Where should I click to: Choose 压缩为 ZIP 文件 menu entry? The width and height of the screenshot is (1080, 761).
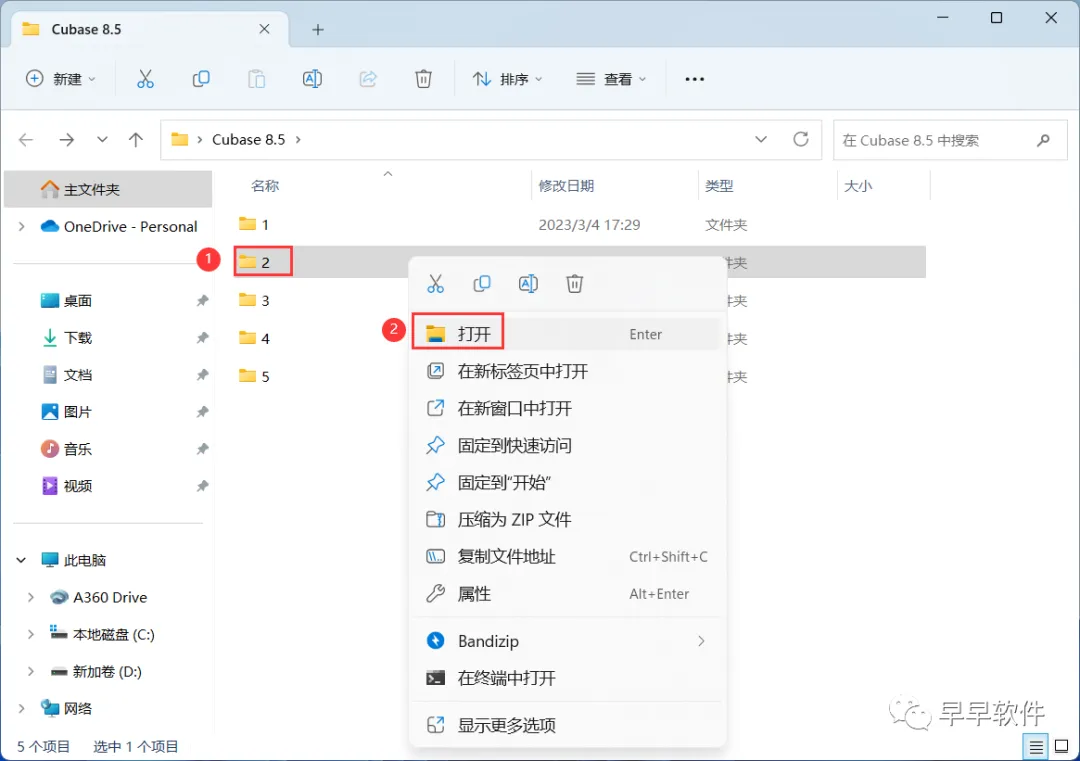[x=568, y=519]
